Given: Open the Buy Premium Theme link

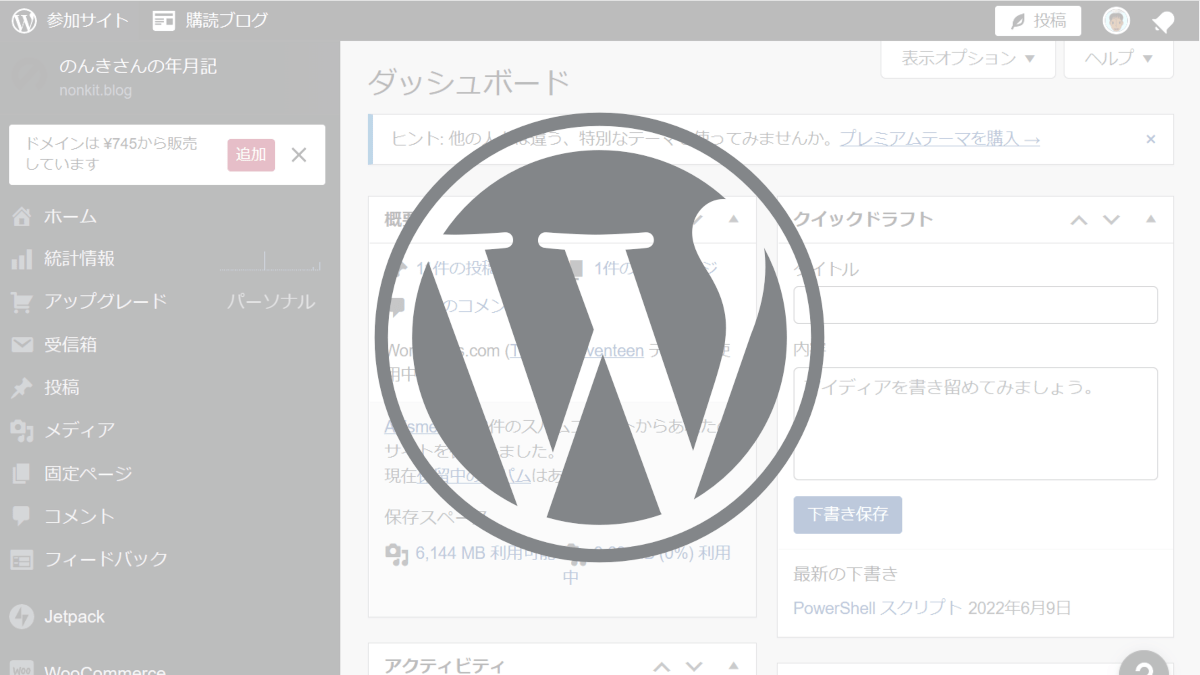Looking at the screenshot, I should pos(939,139).
